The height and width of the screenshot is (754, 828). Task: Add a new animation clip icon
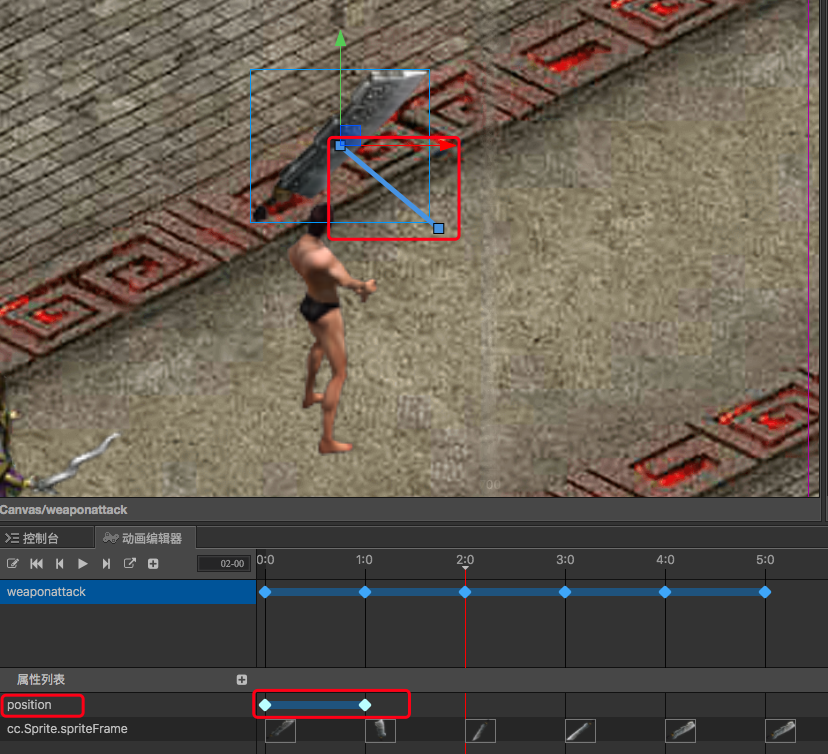click(x=153, y=564)
